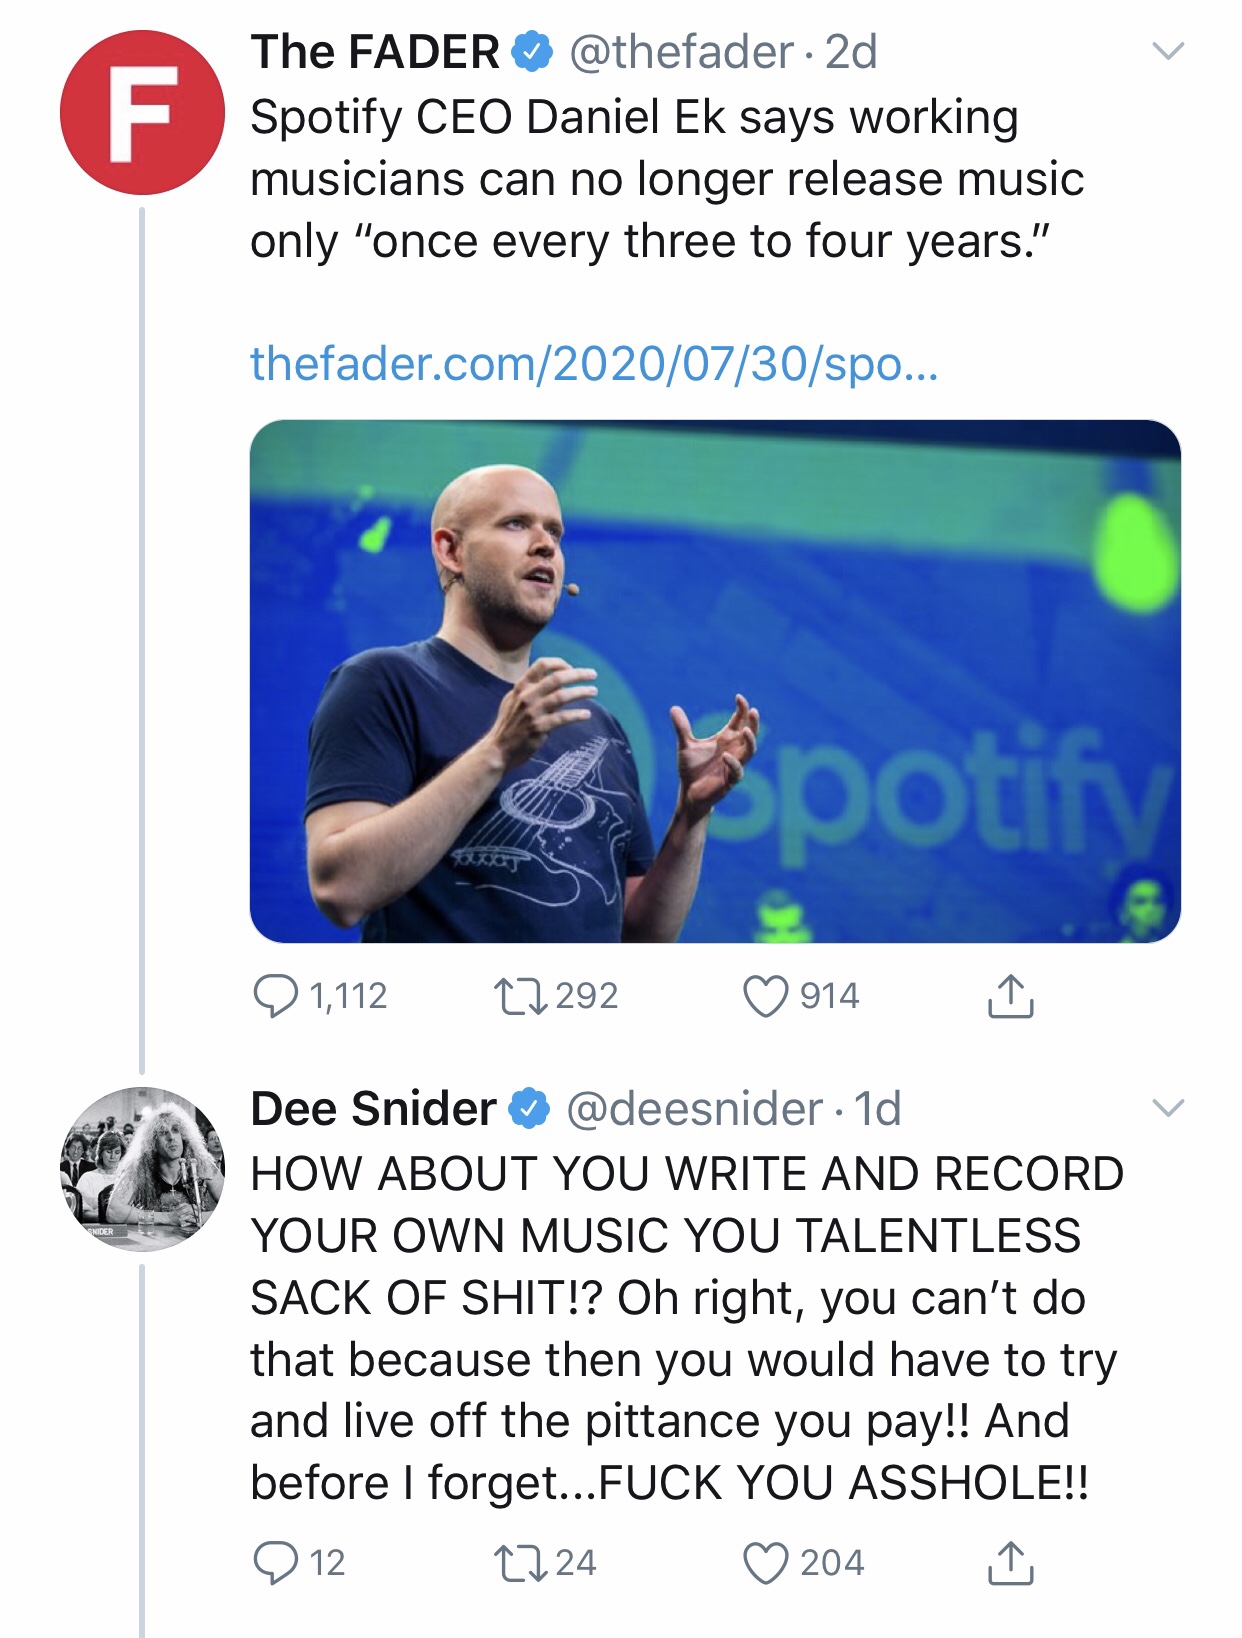Tap The FADER display name
Screen dimensions: 1242x1638
pyautogui.click(x=375, y=52)
